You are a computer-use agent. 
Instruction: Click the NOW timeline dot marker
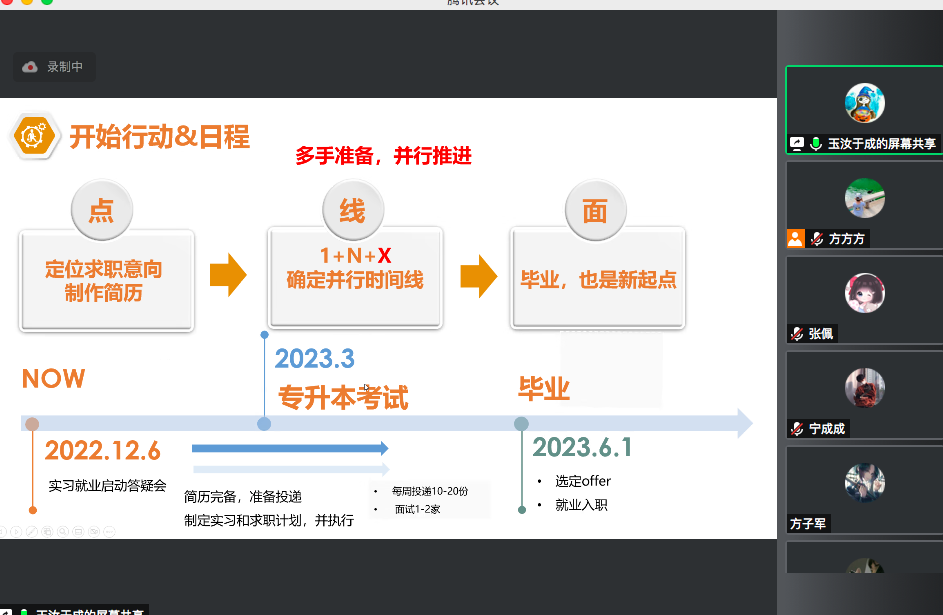tap(32, 424)
